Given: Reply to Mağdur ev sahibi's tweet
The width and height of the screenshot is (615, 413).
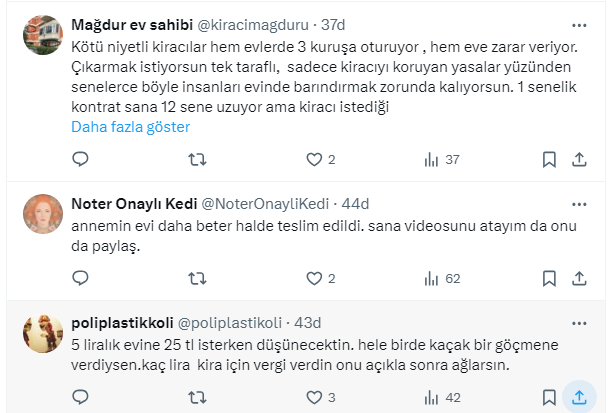Looking at the screenshot, I should [x=79, y=159].
